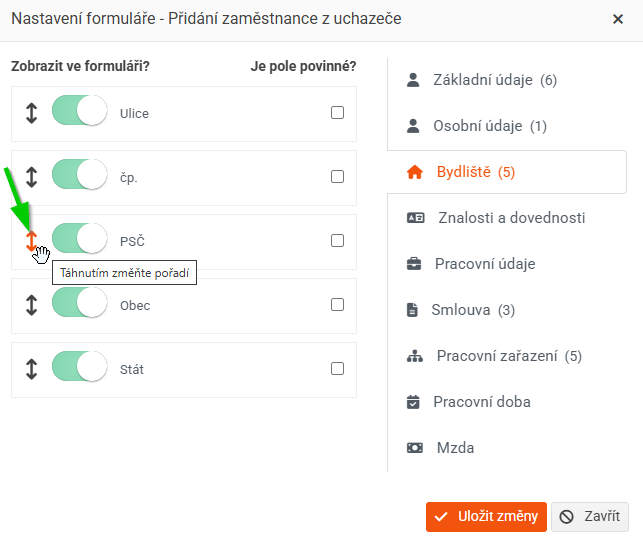Turn off the Stát display switch
This screenshot has width=643, height=545.
(80, 366)
